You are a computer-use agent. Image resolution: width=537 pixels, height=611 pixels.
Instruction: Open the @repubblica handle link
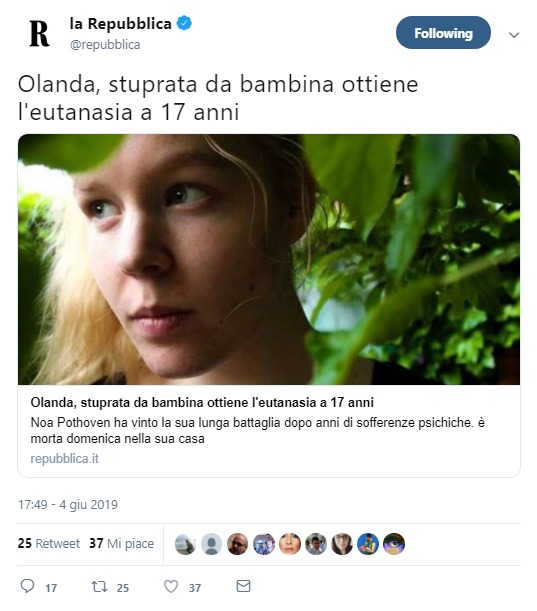(105, 44)
